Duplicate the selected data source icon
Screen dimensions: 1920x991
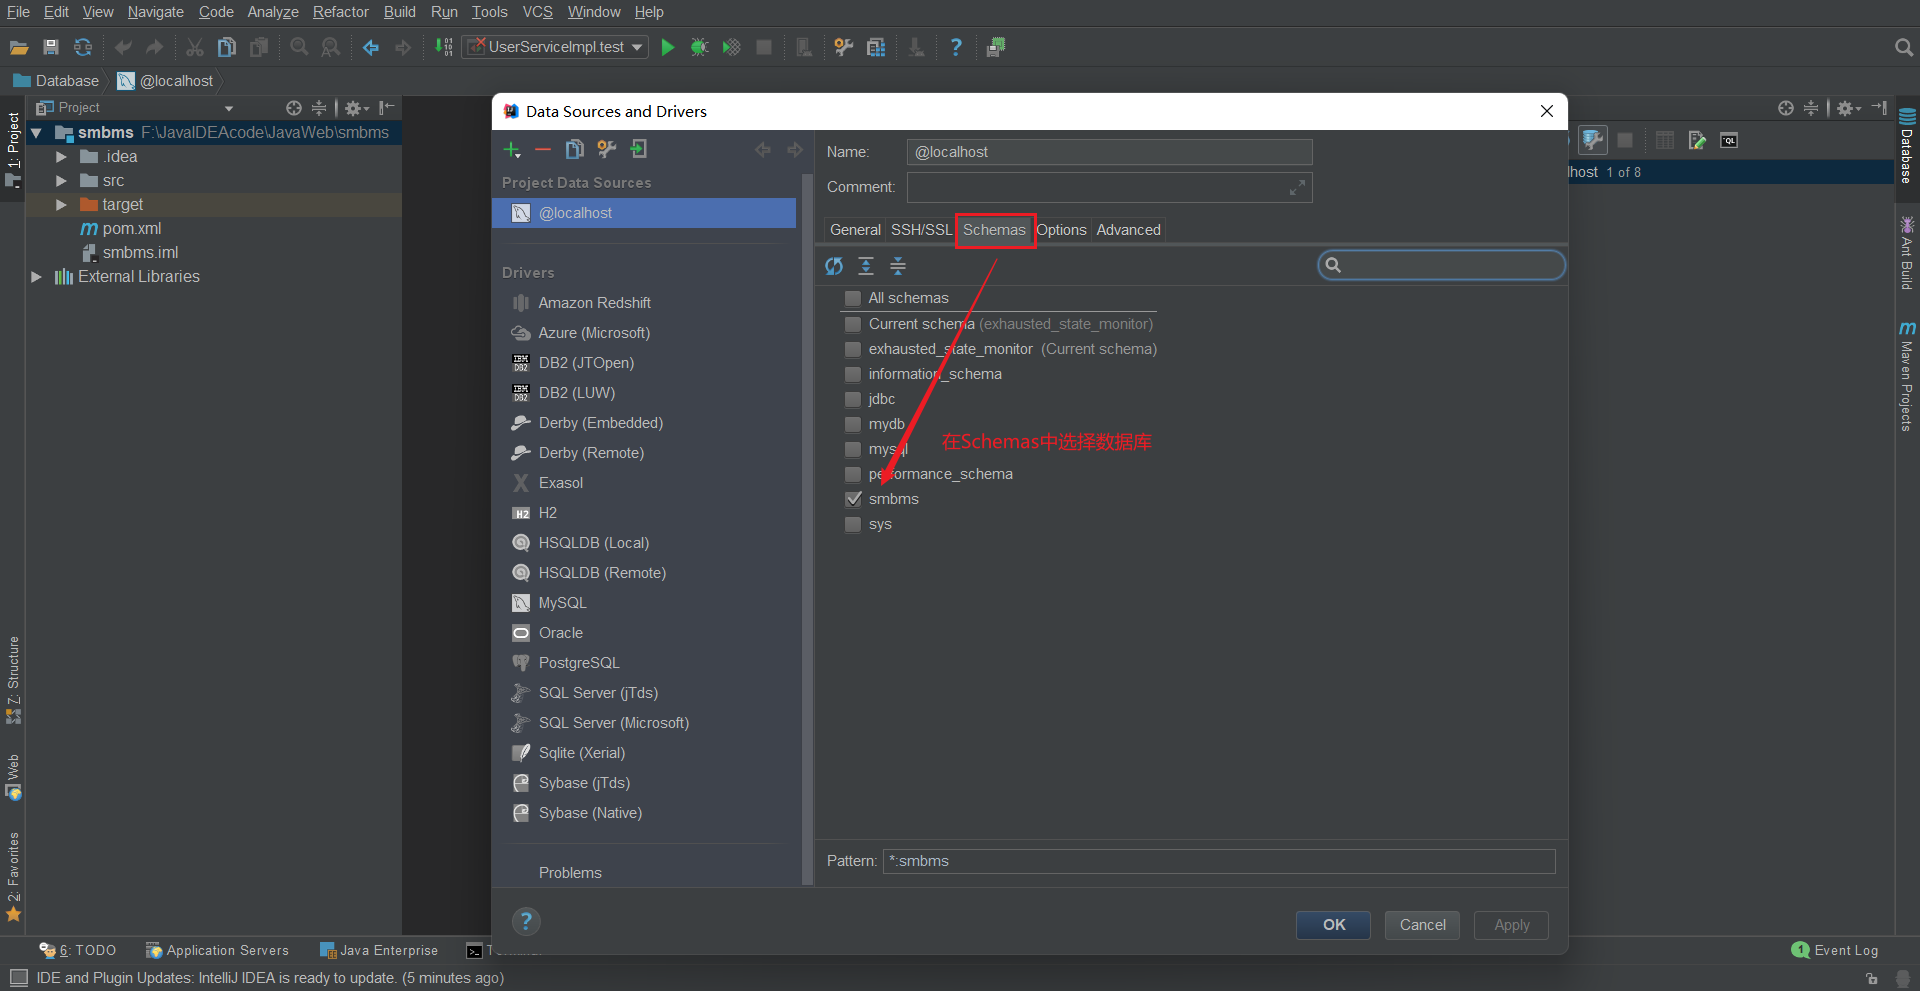coord(575,150)
